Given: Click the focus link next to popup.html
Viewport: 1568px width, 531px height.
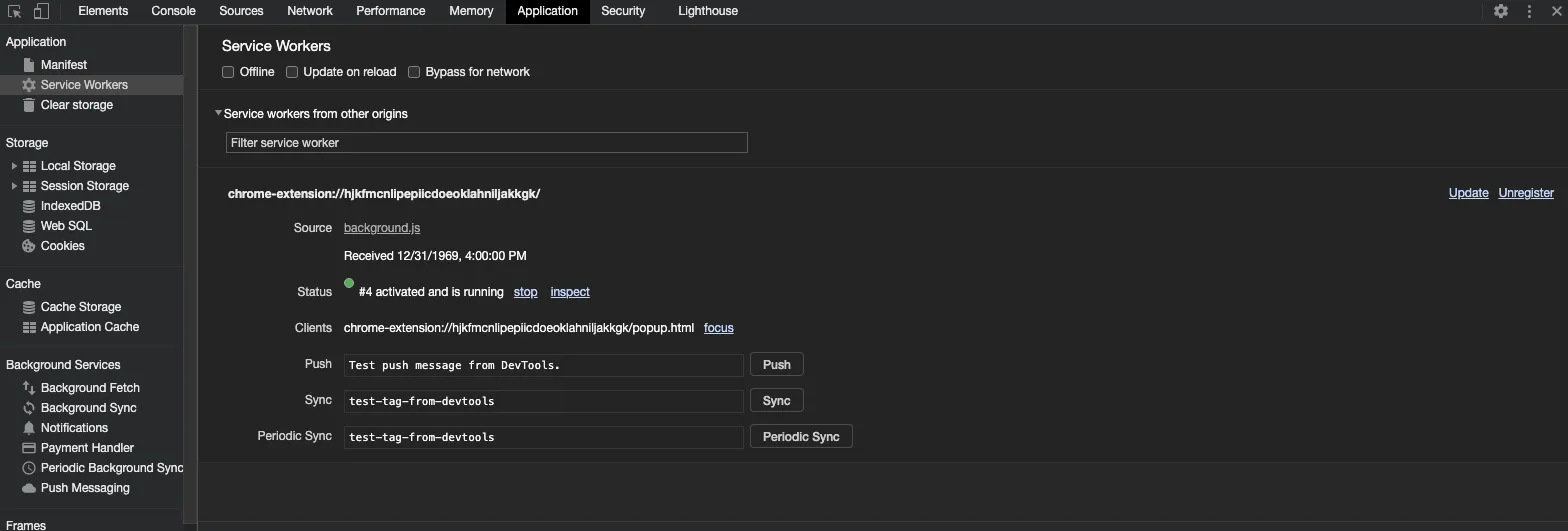Looking at the screenshot, I should (719, 328).
